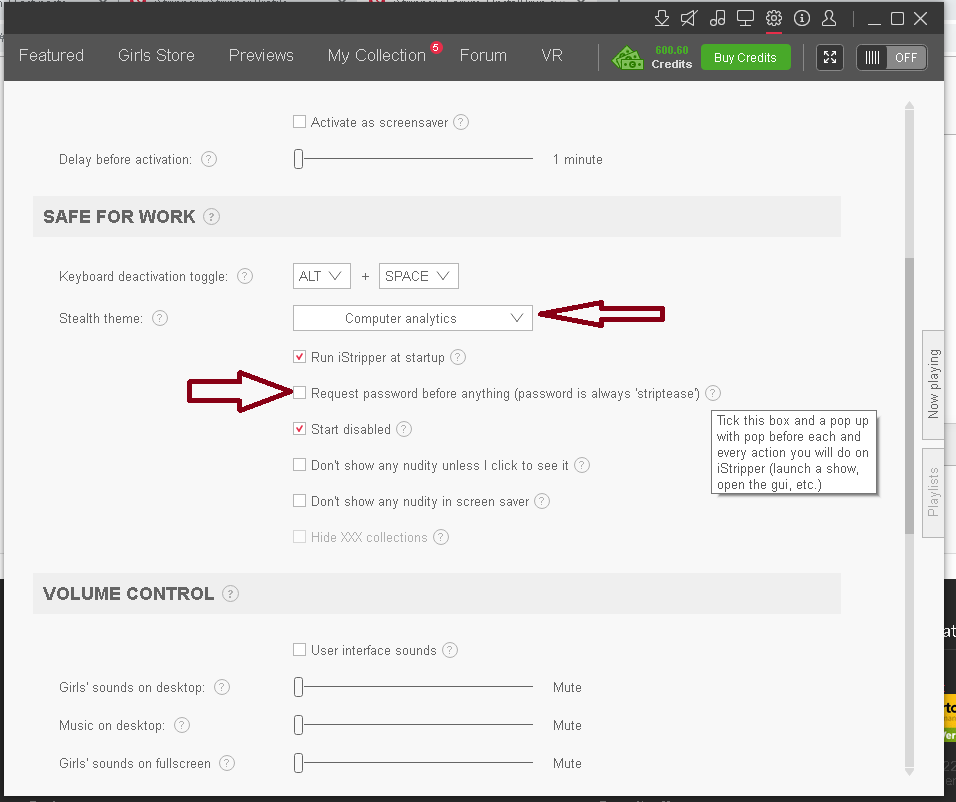Open the Playlists side panel

pyautogui.click(x=933, y=493)
